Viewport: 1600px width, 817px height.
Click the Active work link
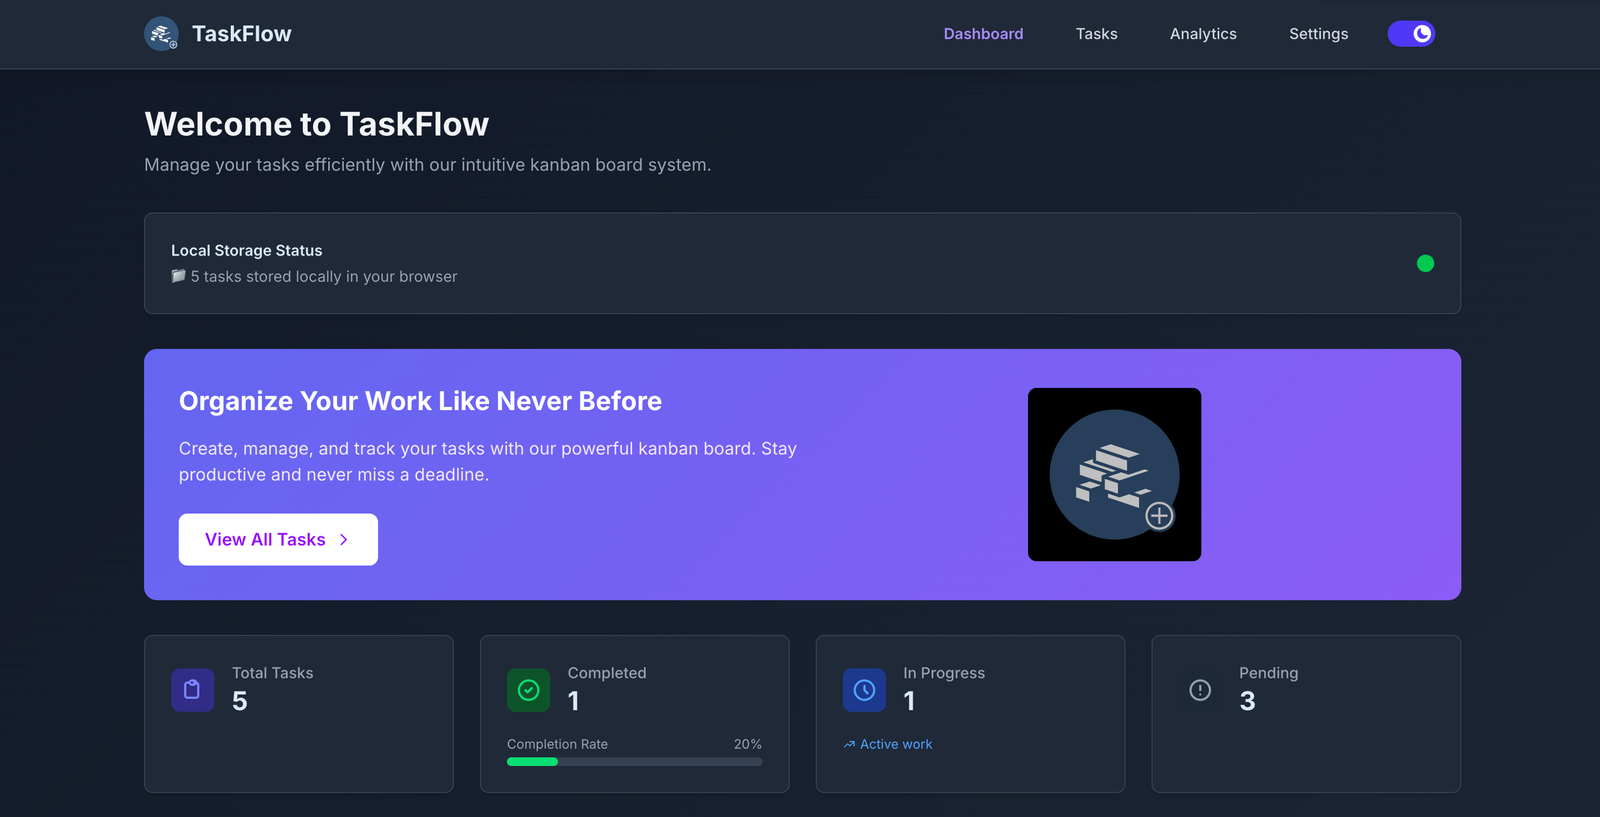(x=895, y=745)
